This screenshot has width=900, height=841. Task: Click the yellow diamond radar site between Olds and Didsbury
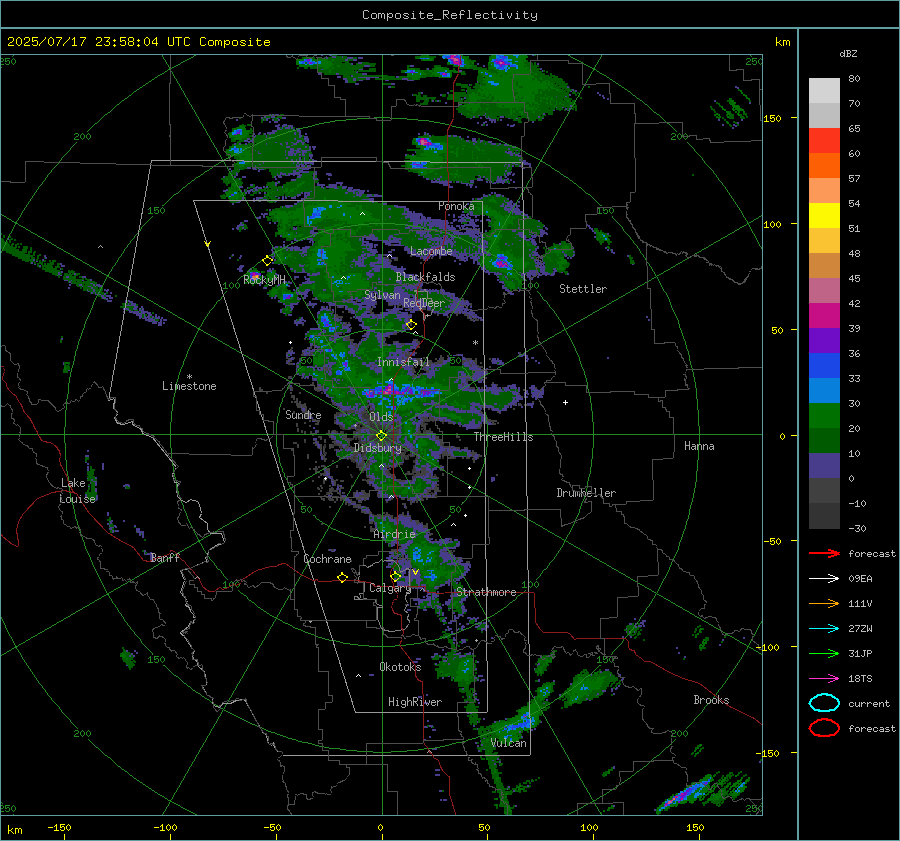click(x=382, y=436)
